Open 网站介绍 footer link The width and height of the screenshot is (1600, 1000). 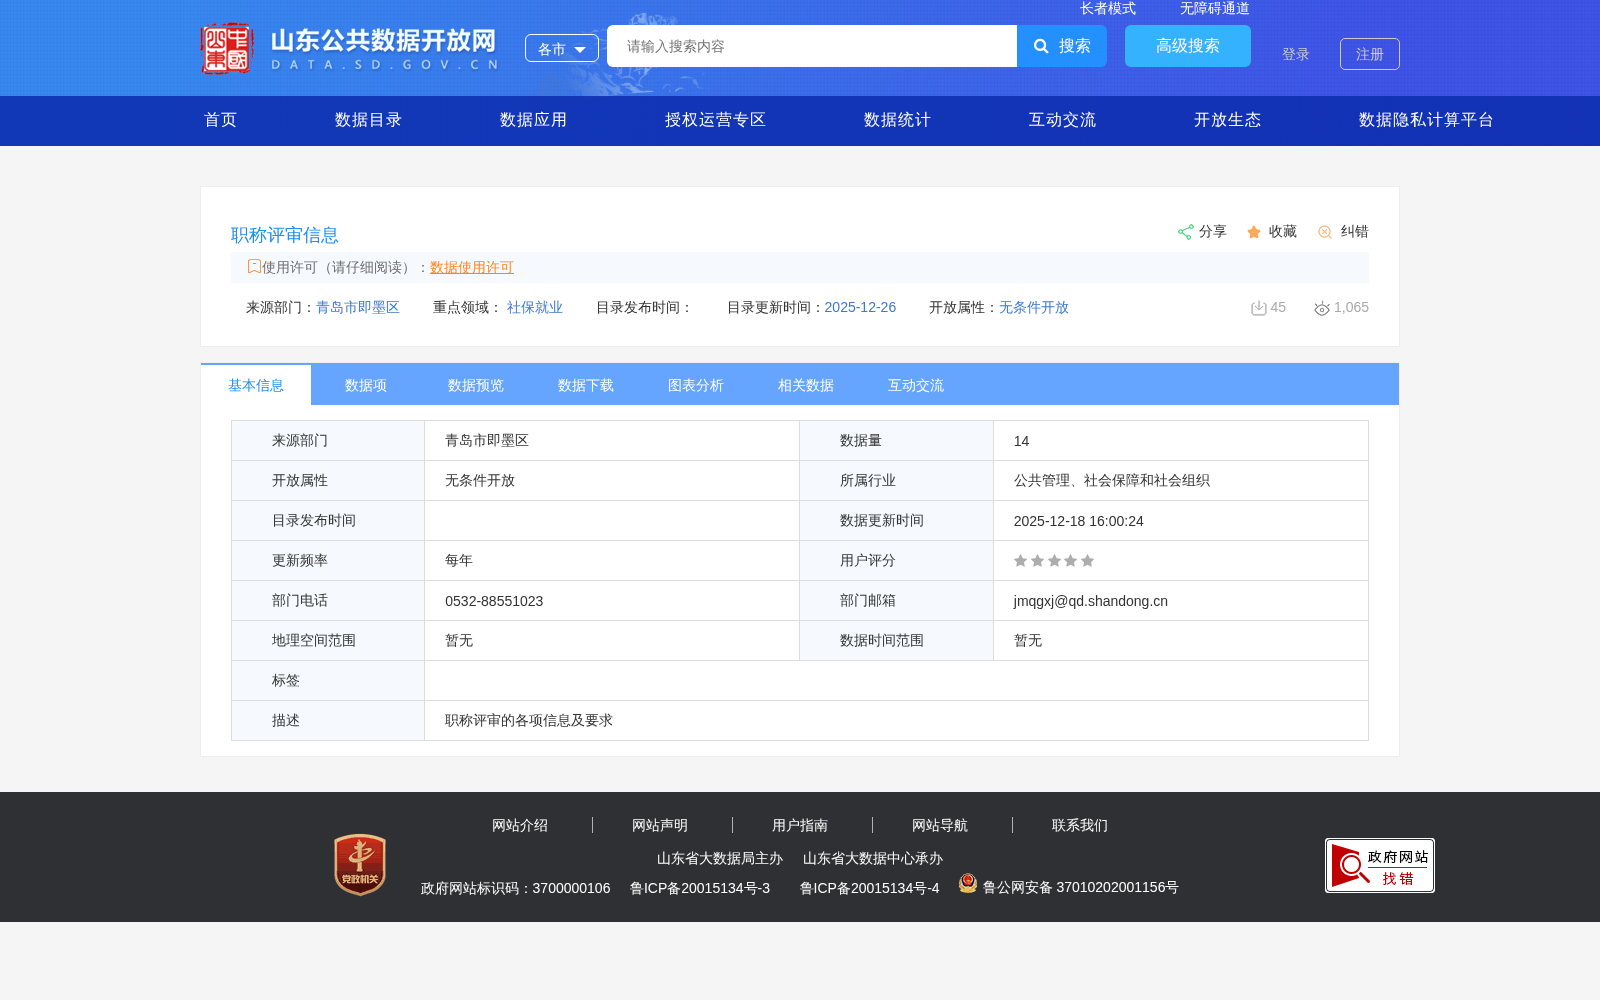pos(520,825)
